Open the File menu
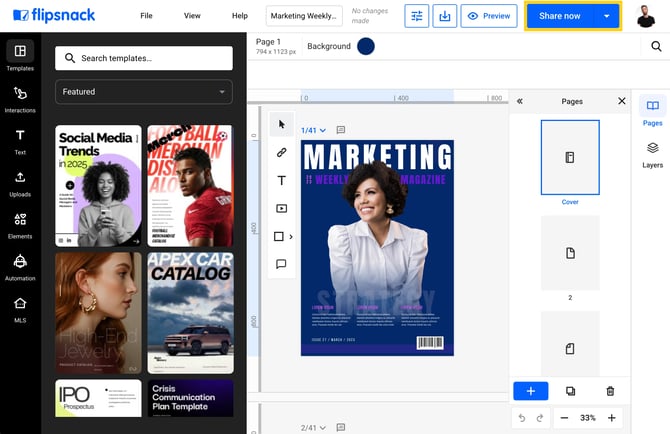 (x=147, y=16)
